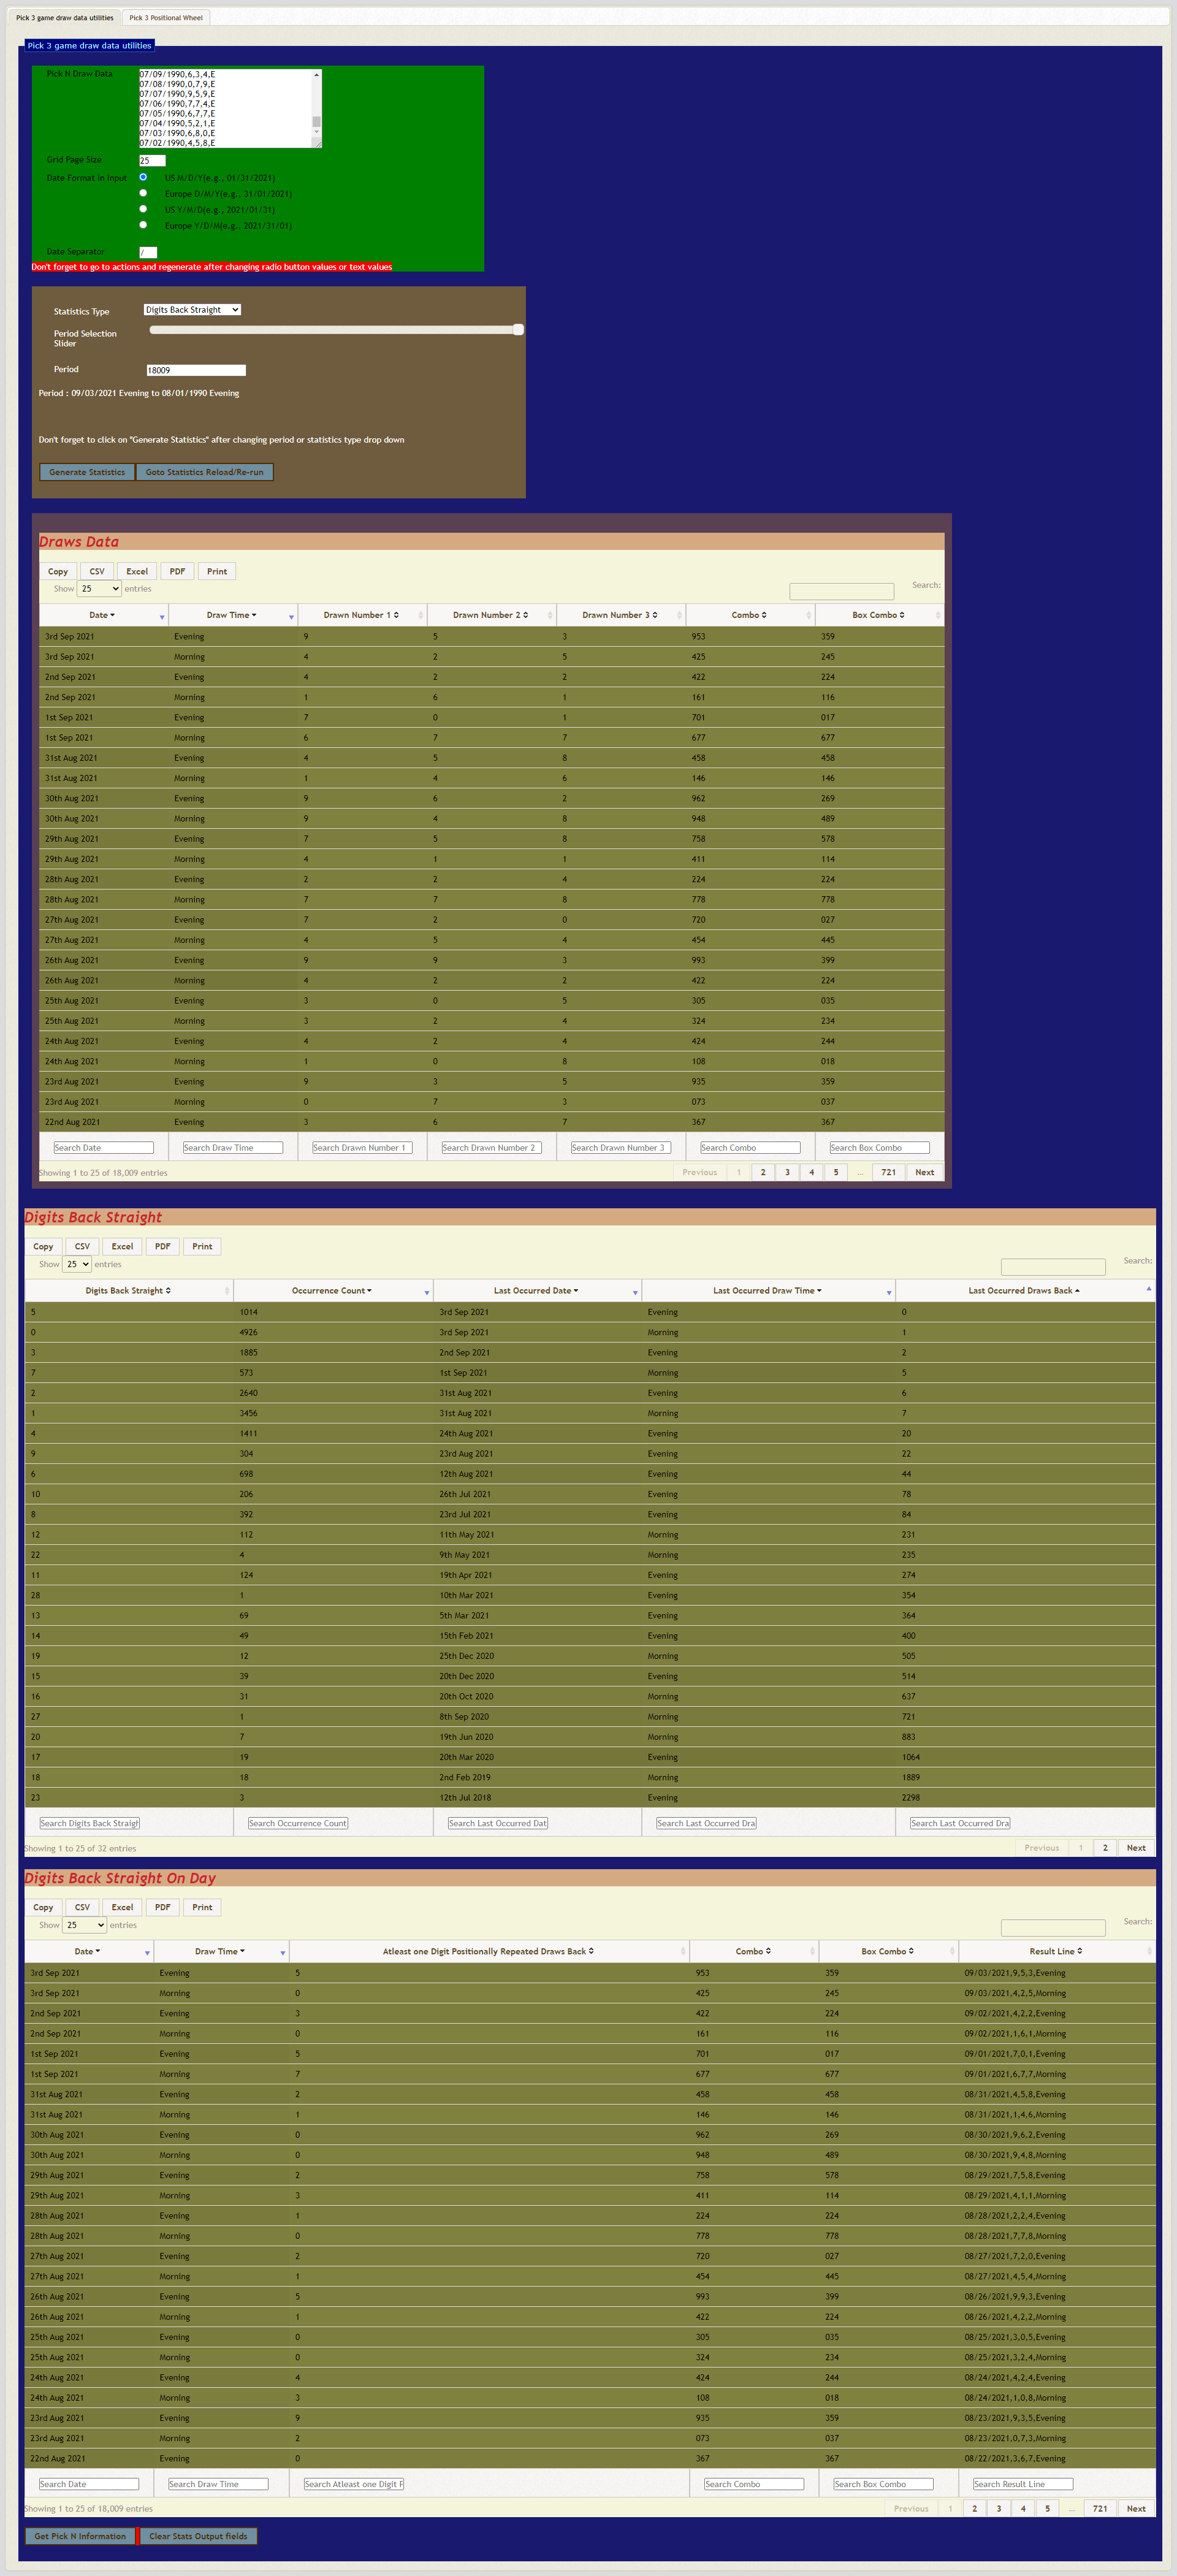Go to page 5 of On Day table
This screenshot has height=2576, width=1177.
coord(1047,2508)
